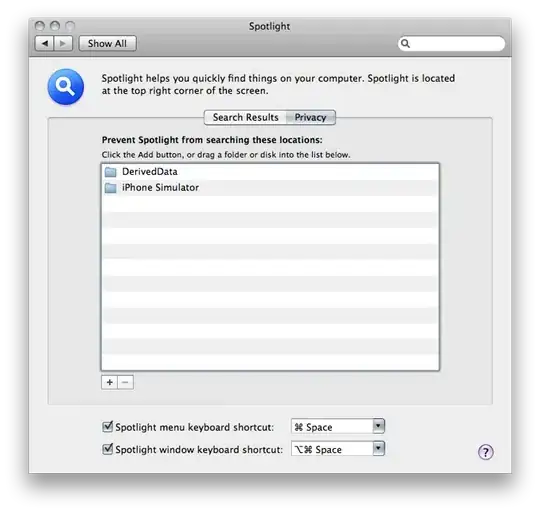Open help with the question mark button

click(486, 452)
